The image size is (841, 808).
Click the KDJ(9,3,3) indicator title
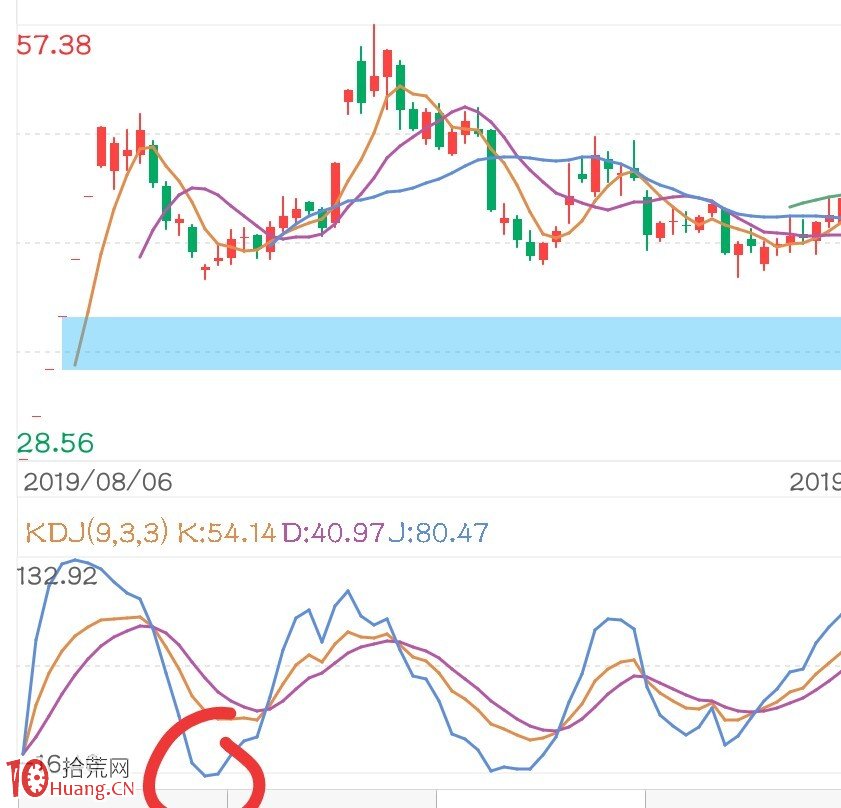97,533
